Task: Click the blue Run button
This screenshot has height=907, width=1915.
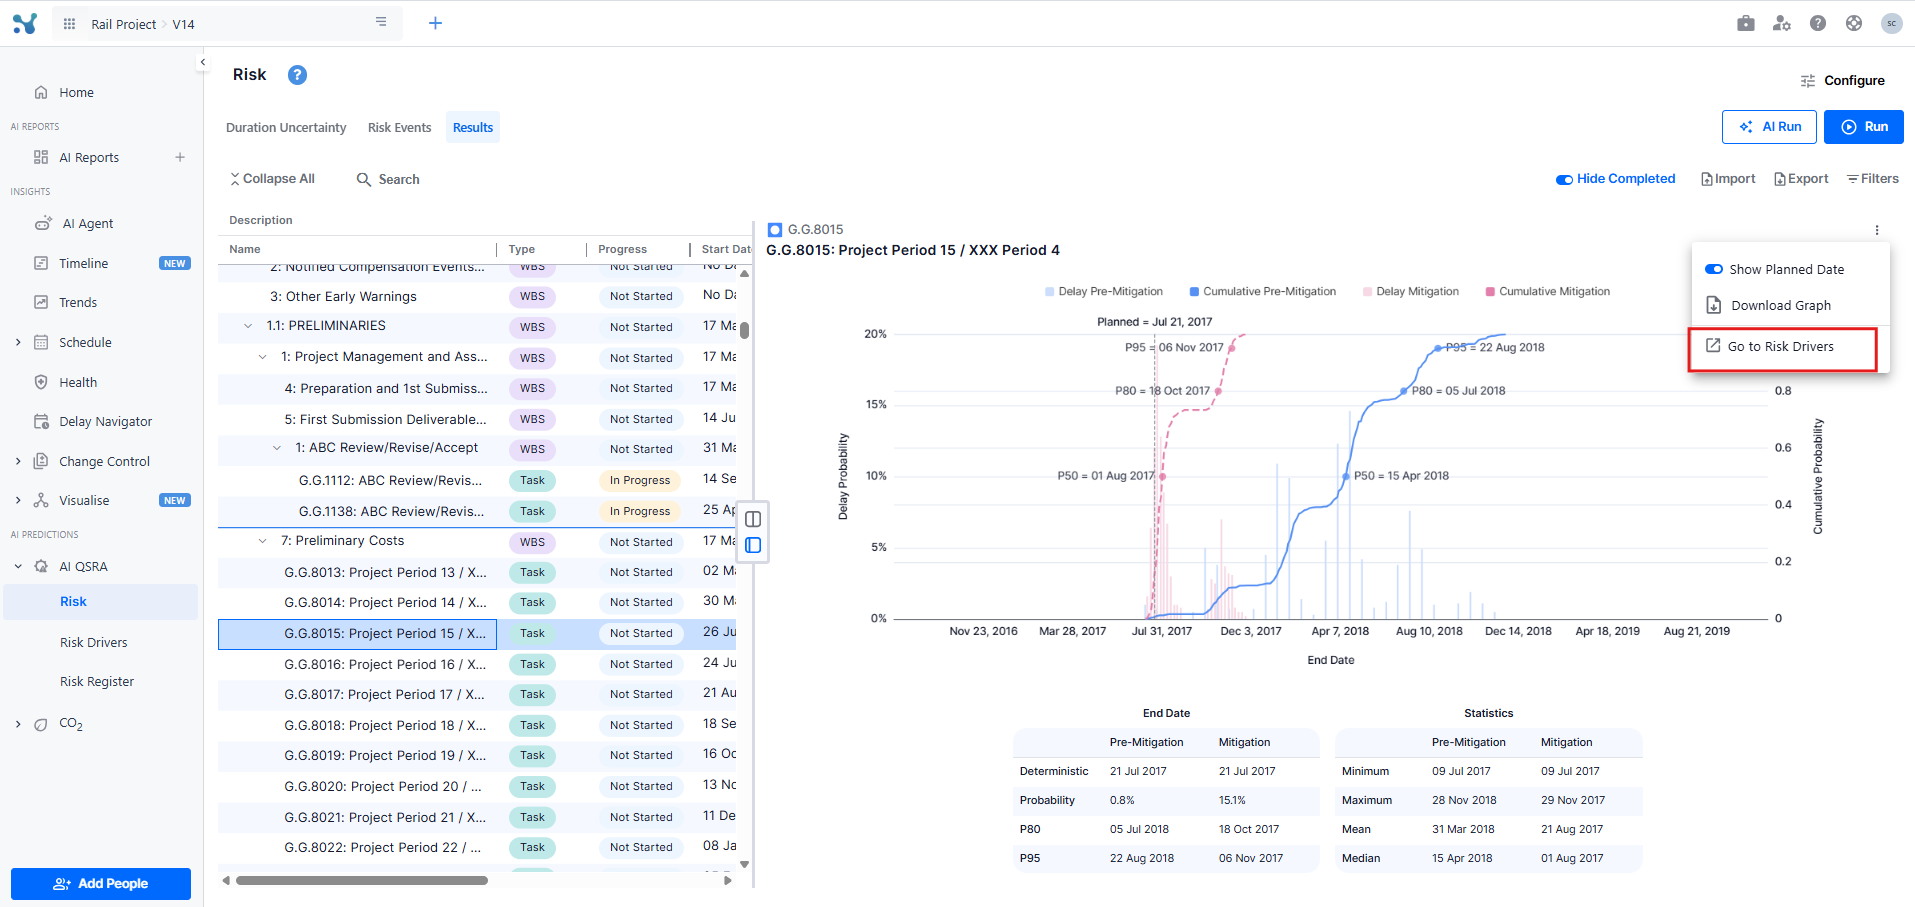Action: 1864,127
